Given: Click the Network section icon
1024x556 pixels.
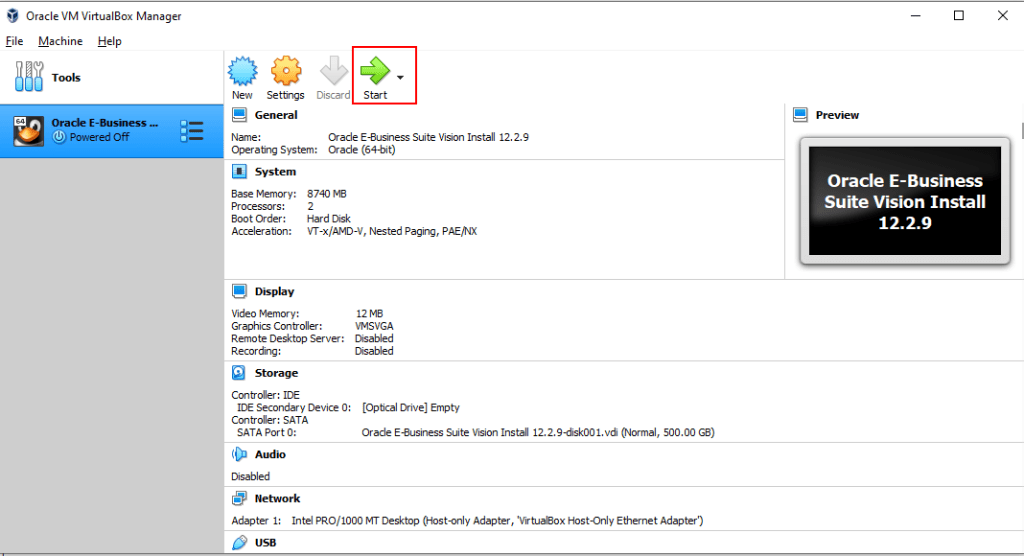Looking at the screenshot, I should (240, 498).
